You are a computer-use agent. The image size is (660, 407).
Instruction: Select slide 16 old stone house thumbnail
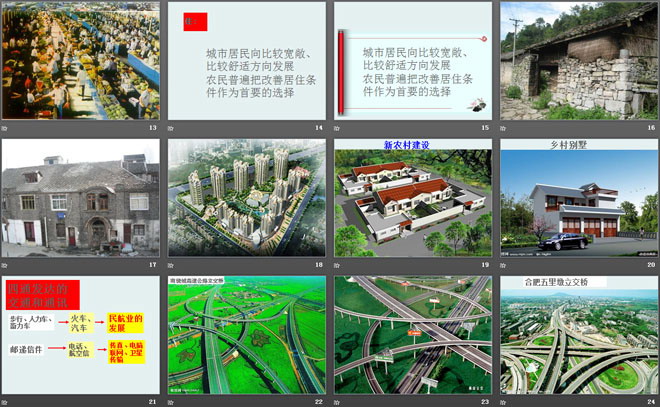coord(579,61)
